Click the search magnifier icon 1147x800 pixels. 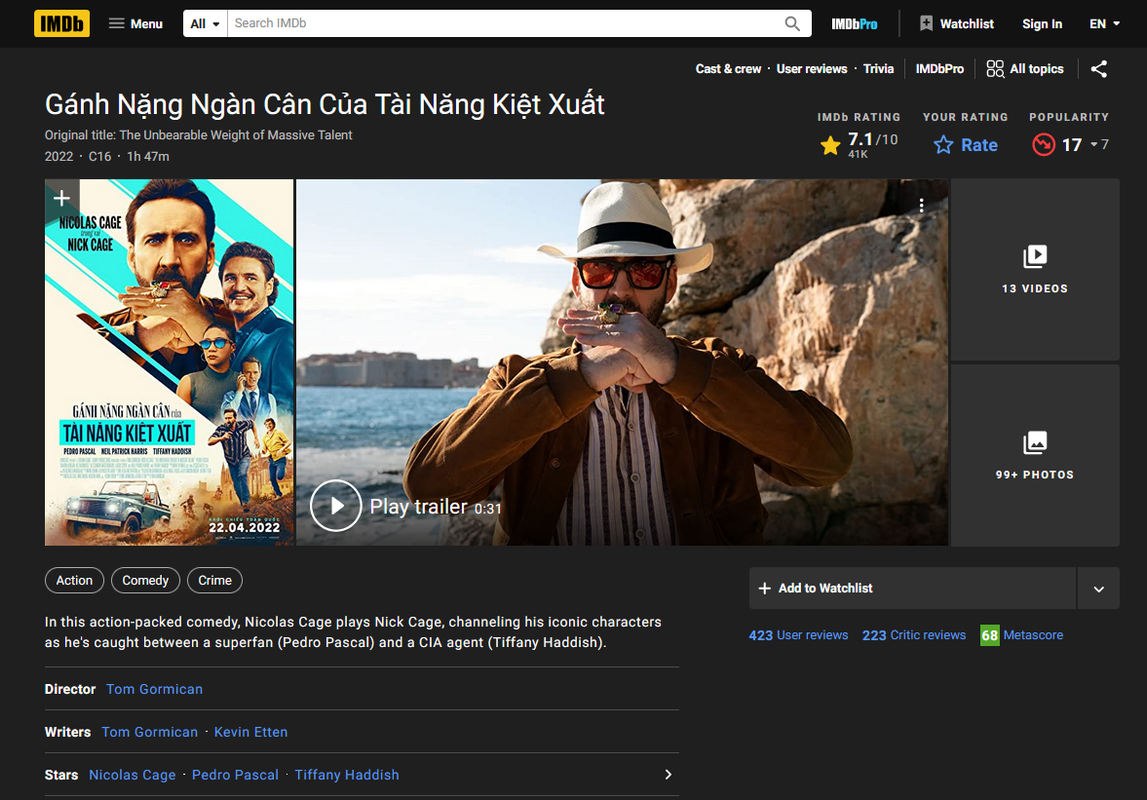coord(792,23)
